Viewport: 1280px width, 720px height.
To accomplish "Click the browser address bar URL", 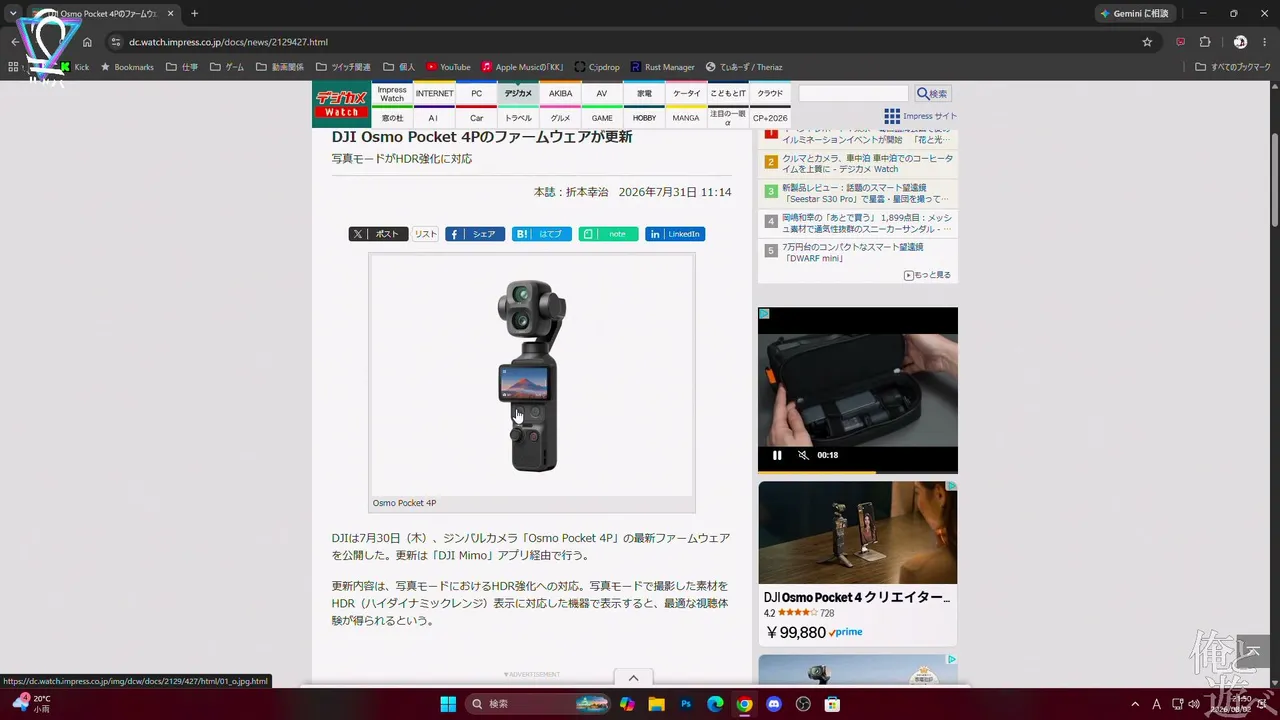I will coord(228,42).
